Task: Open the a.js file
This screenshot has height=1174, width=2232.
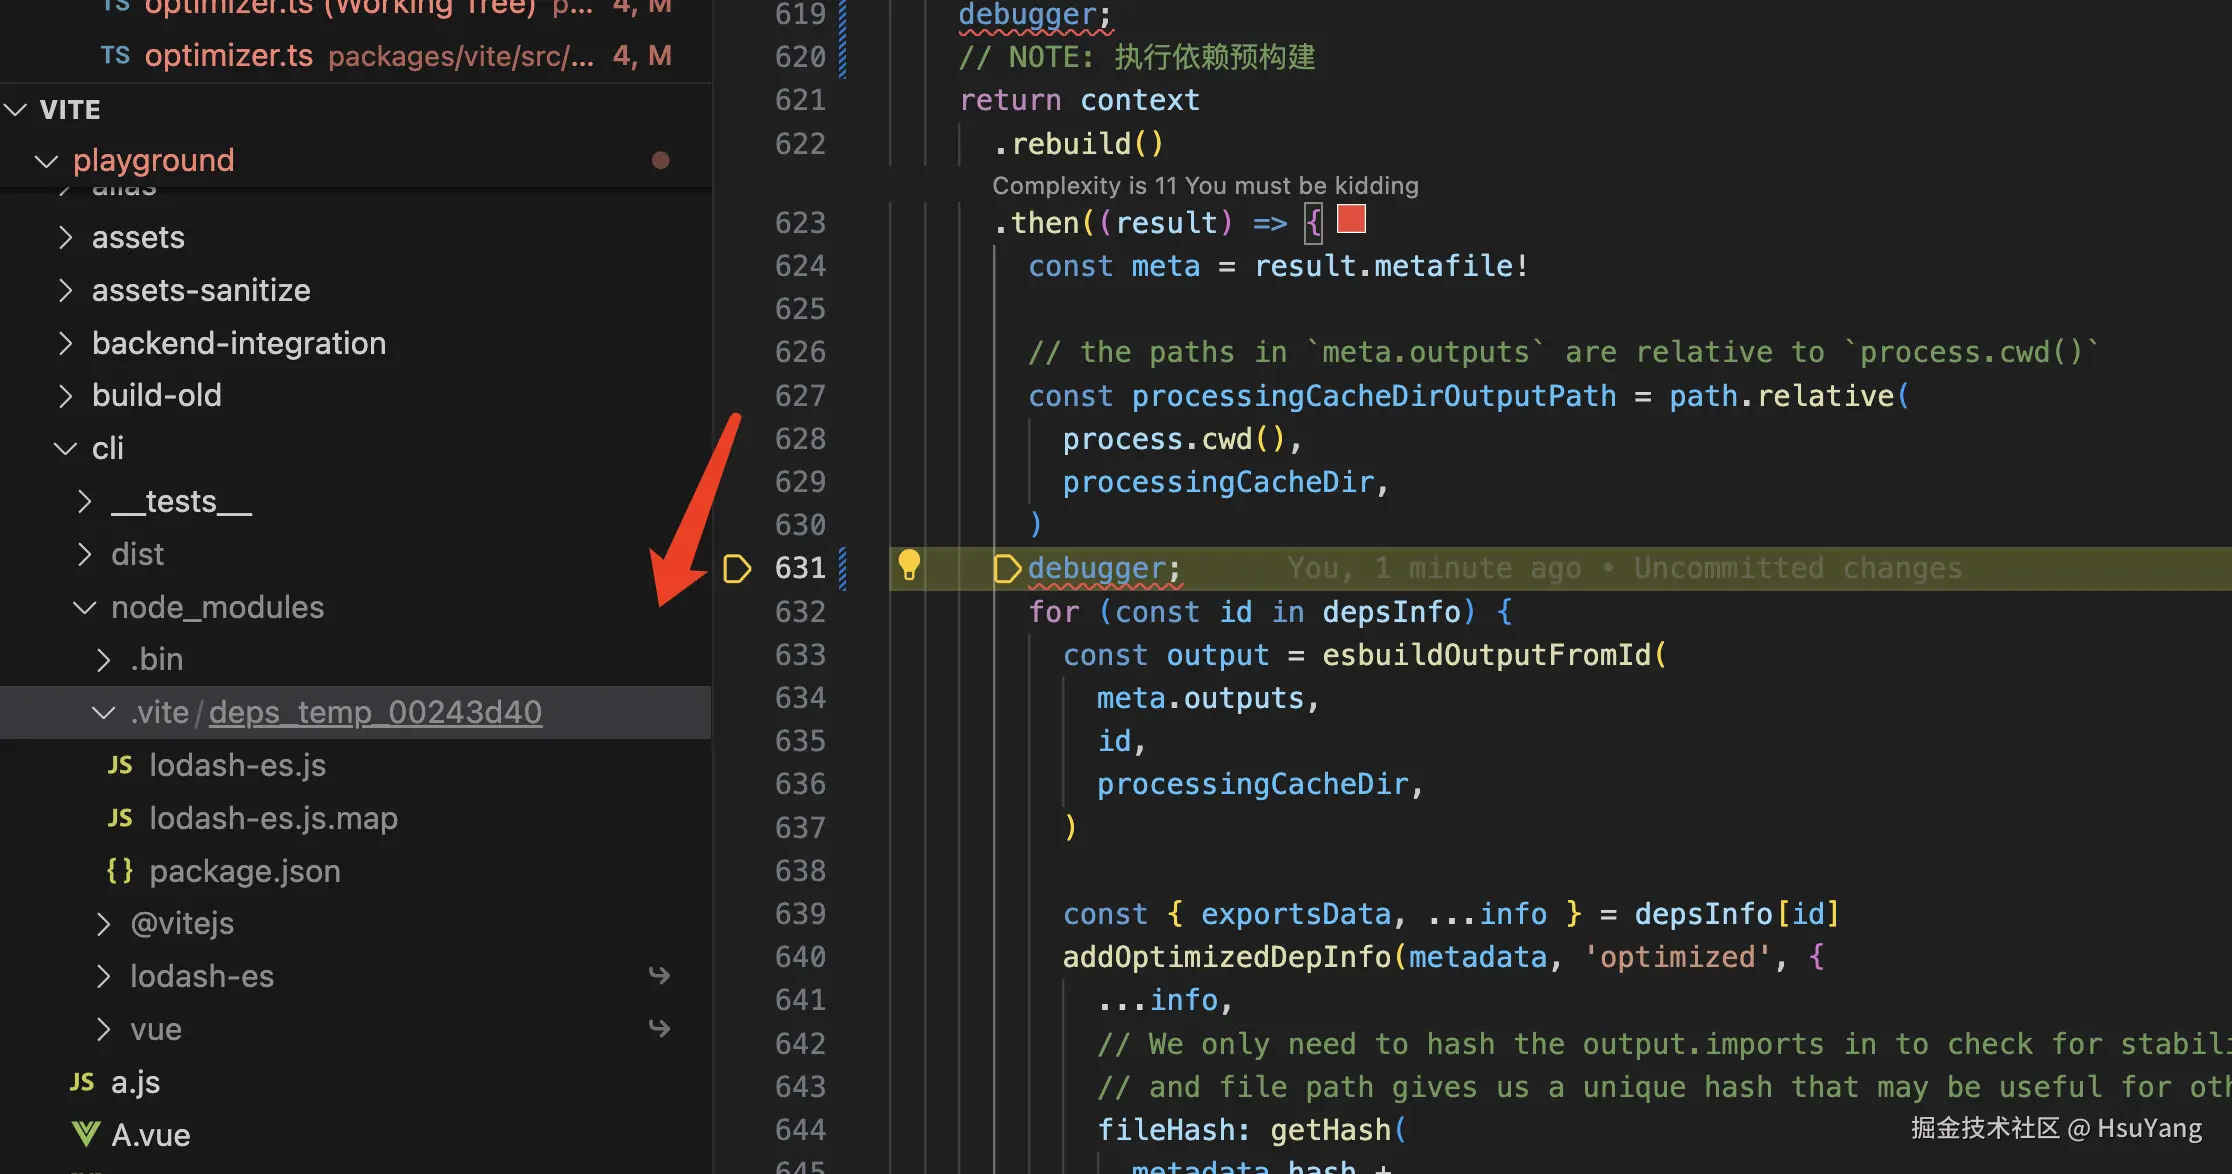Action: click(x=135, y=1082)
